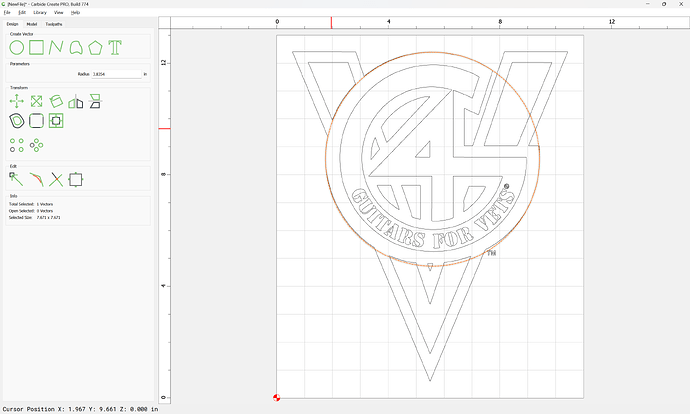The image size is (690, 414).
Task: Open the Corner rounding tool
Action: coord(36,121)
